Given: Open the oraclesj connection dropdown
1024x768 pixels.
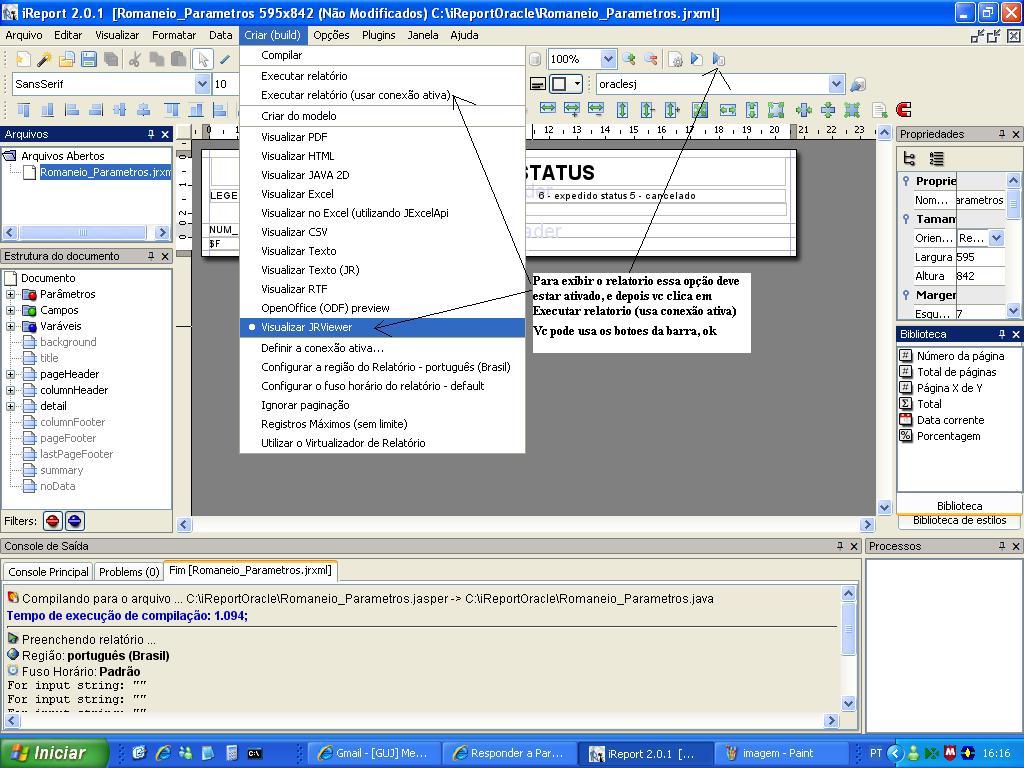Looking at the screenshot, I should (x=836, y=84).
